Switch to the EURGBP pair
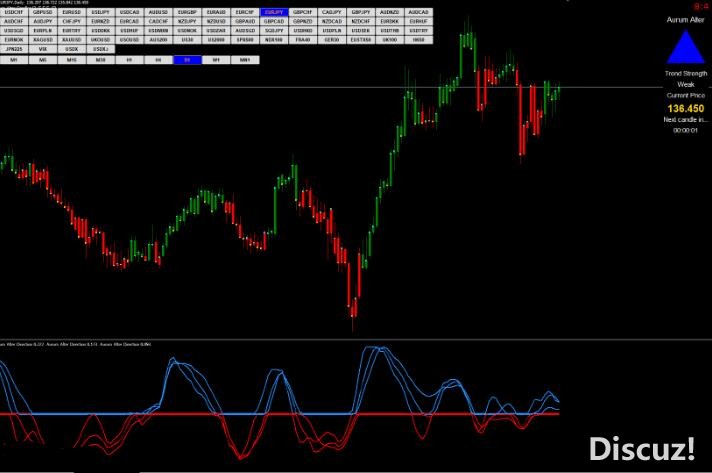 [x=187, y=12]
